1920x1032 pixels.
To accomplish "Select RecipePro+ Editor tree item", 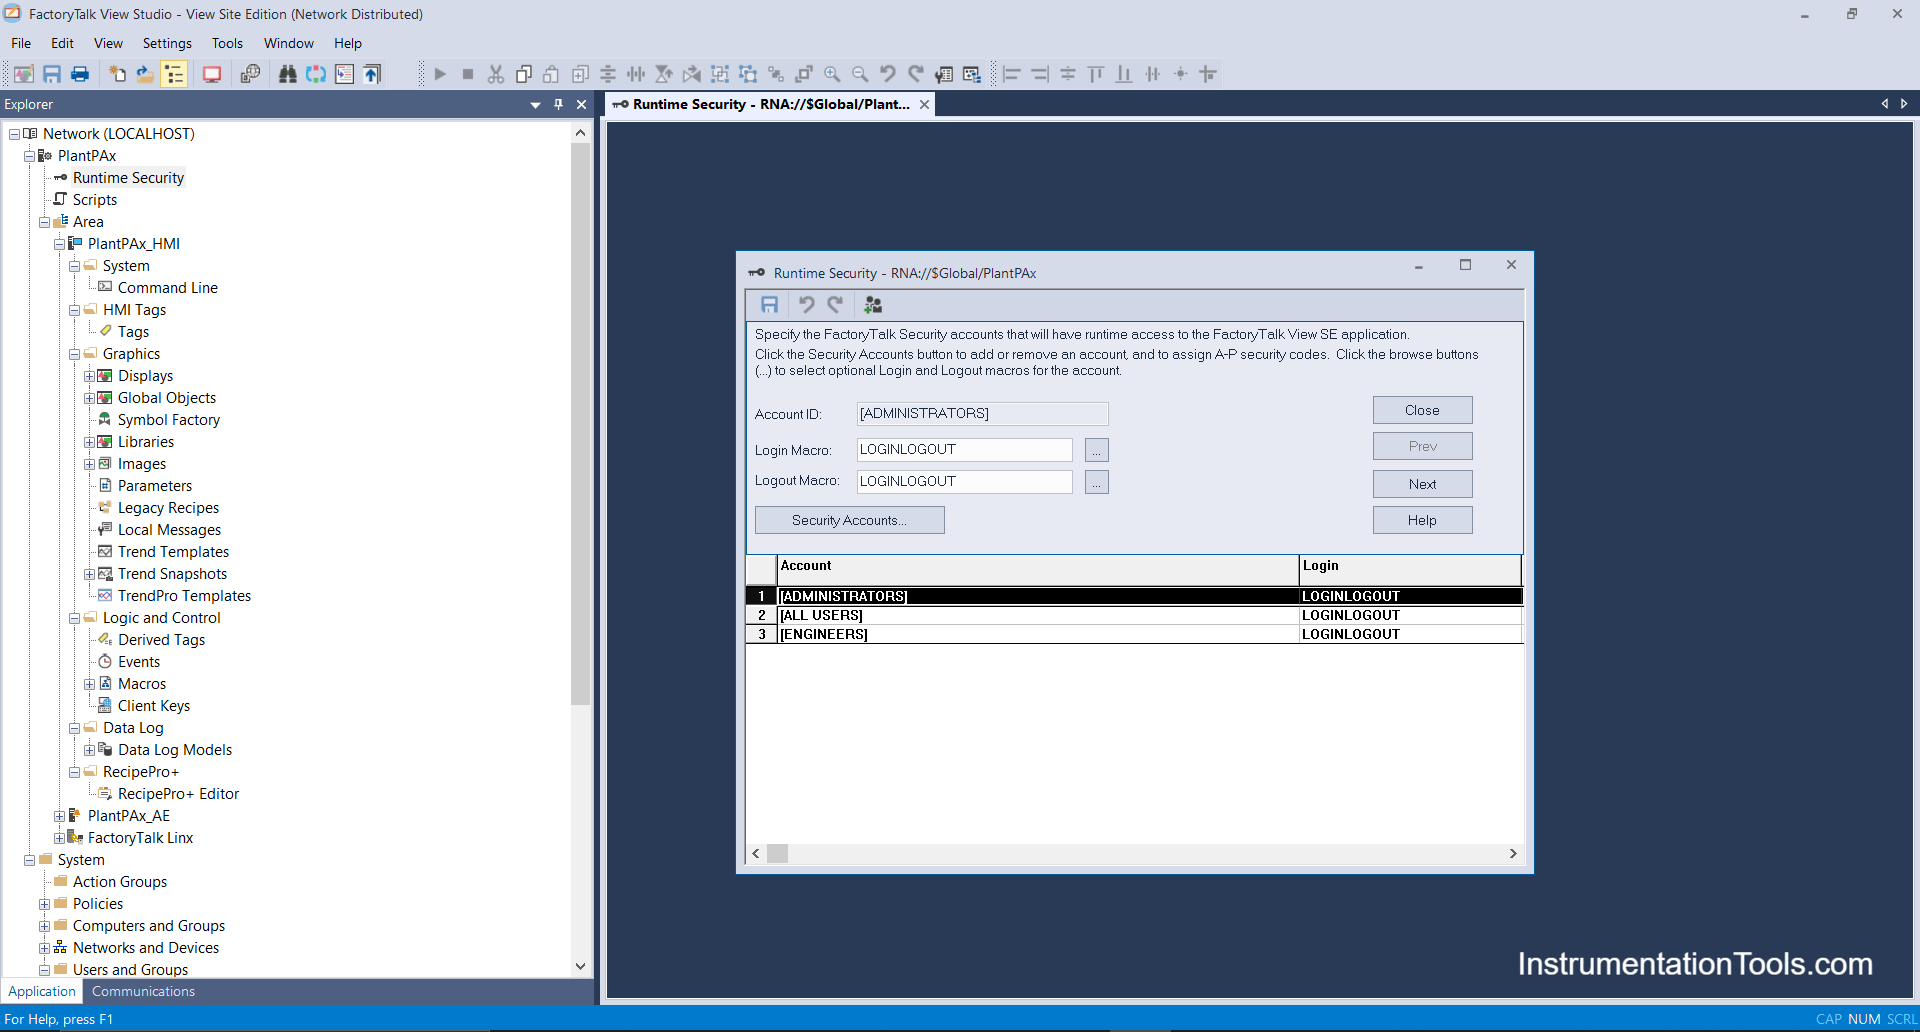I will [178, 794].
